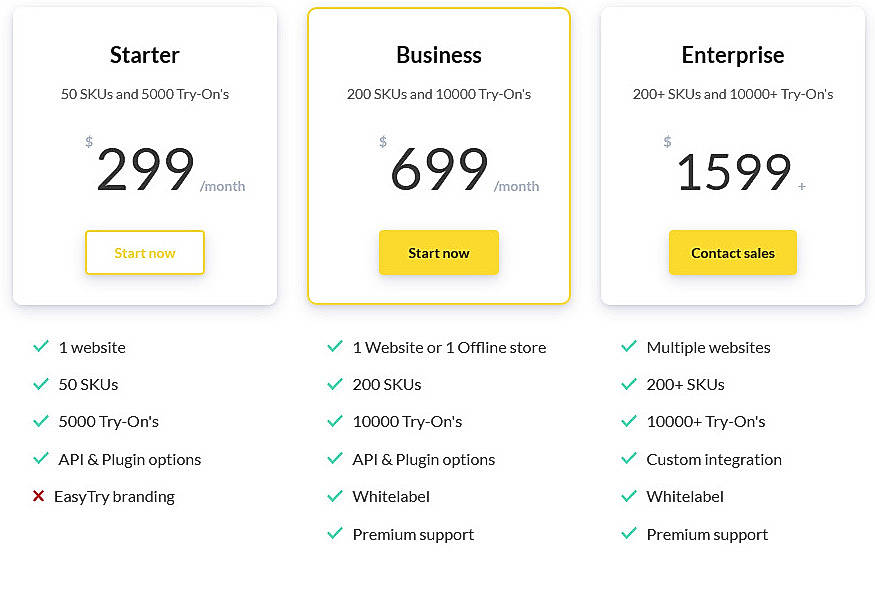
Task: Select the Business pricing card
Action: pyautogui.click(x=438, y=155)
